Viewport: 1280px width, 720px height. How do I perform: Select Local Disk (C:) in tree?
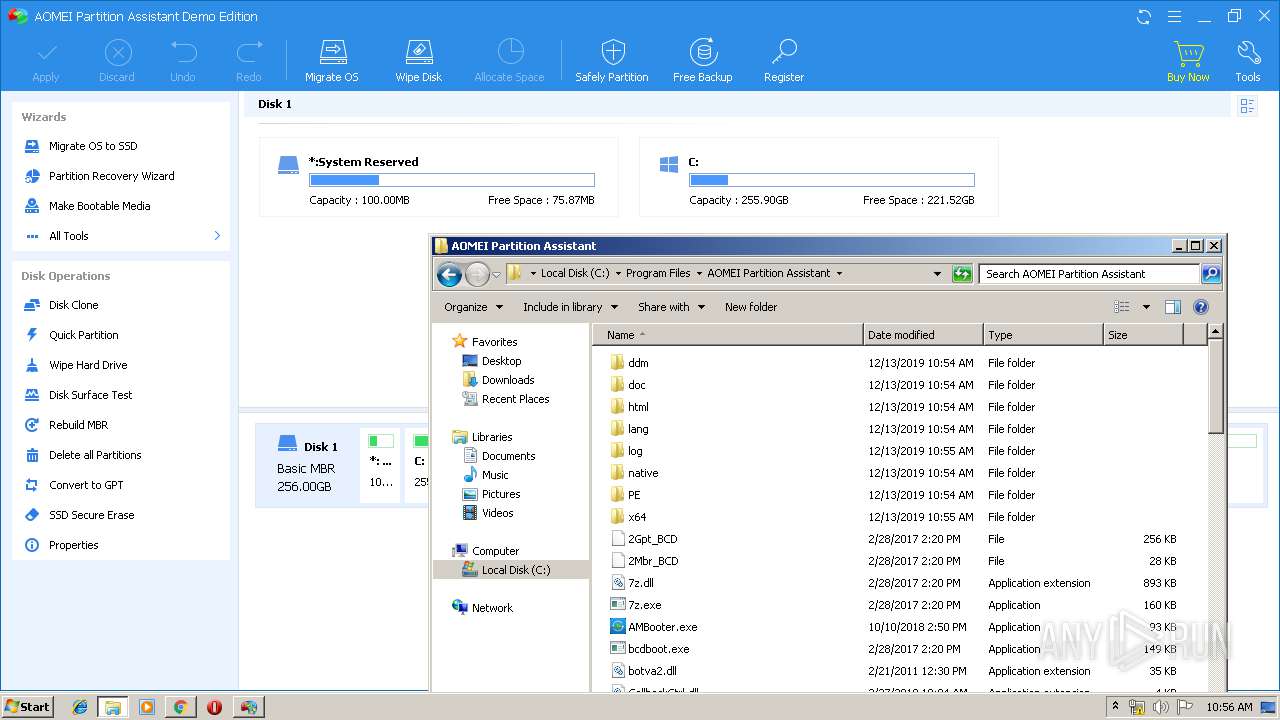[x=506, y=570]
